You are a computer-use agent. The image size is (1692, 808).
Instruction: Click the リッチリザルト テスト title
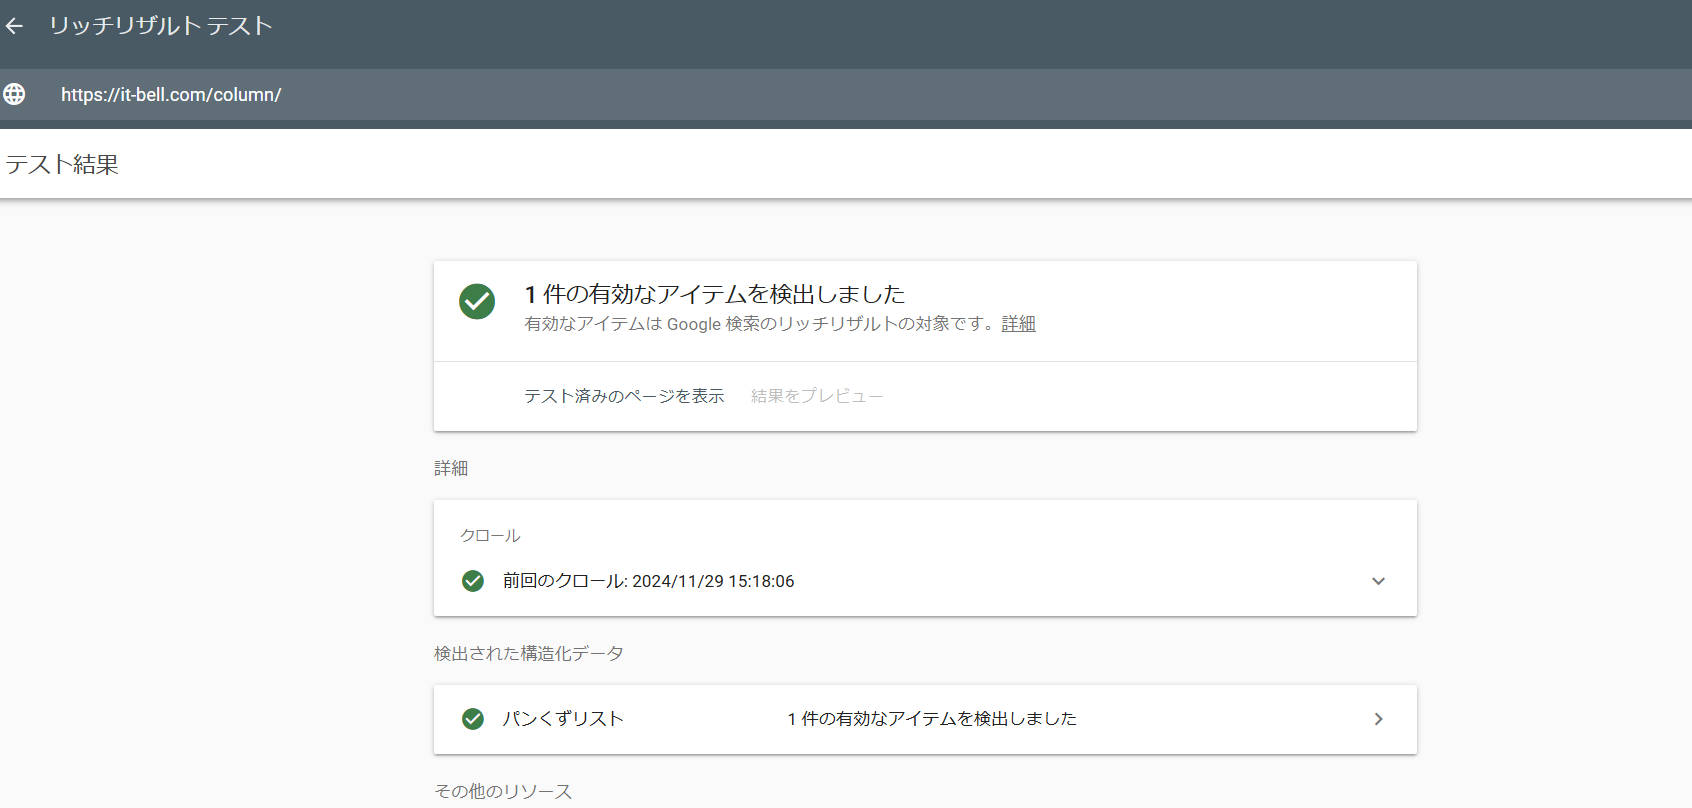pos(161,26)
